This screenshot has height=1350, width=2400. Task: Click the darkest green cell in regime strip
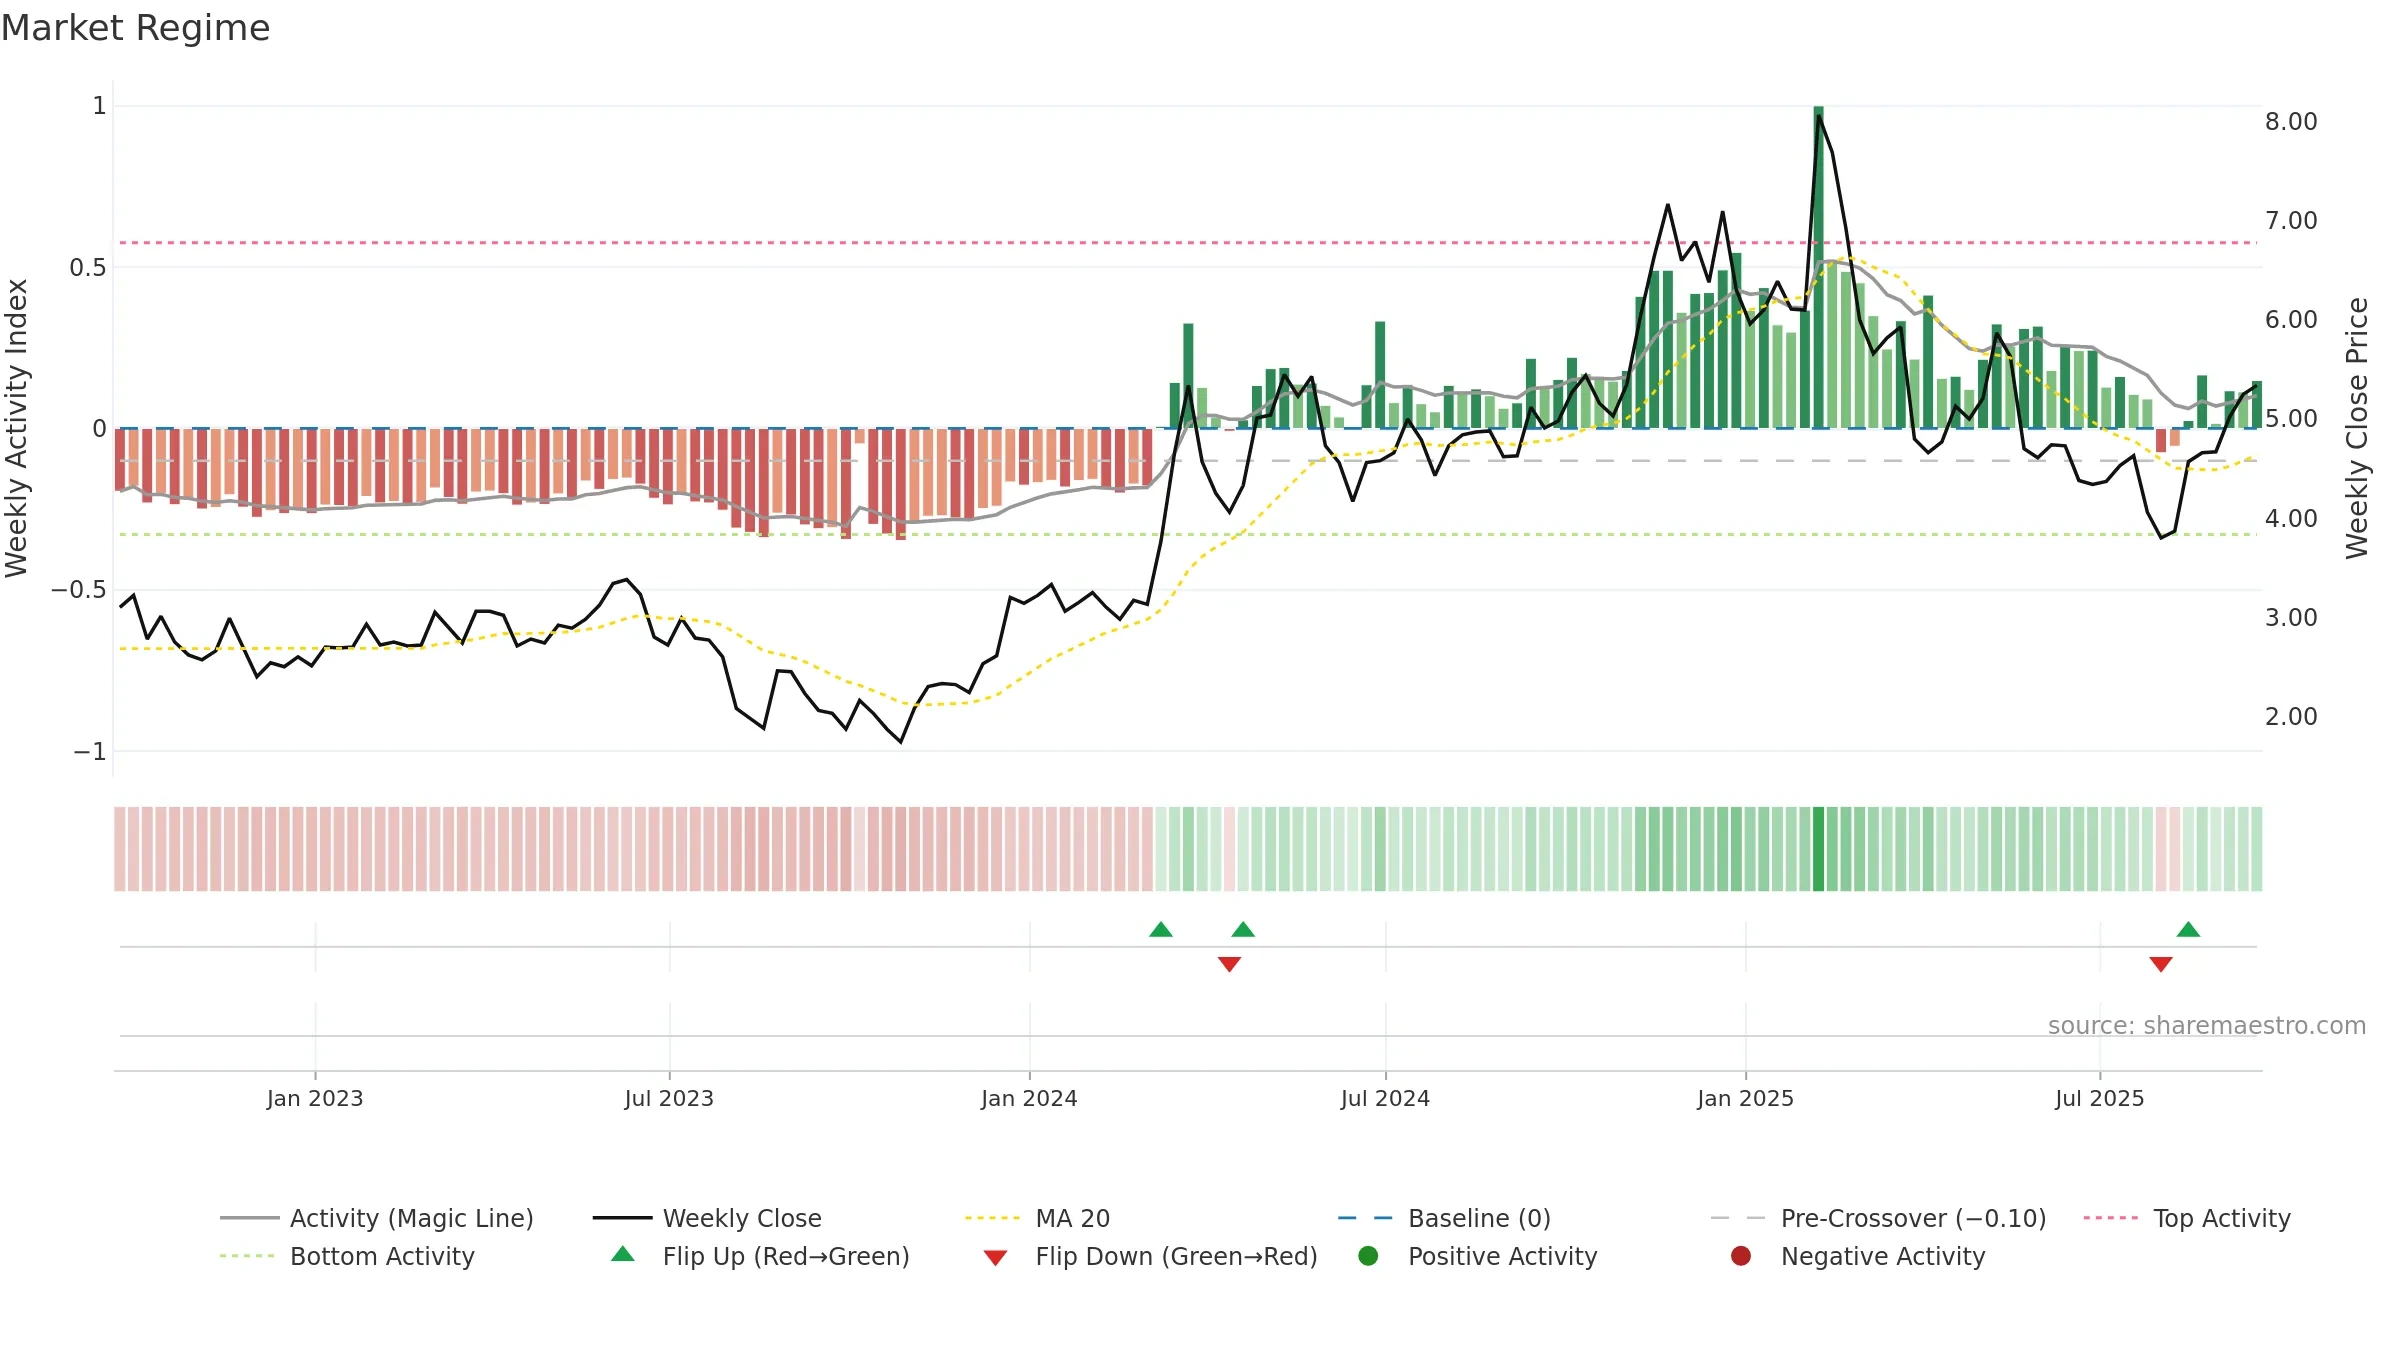[x=1818, y=849]
